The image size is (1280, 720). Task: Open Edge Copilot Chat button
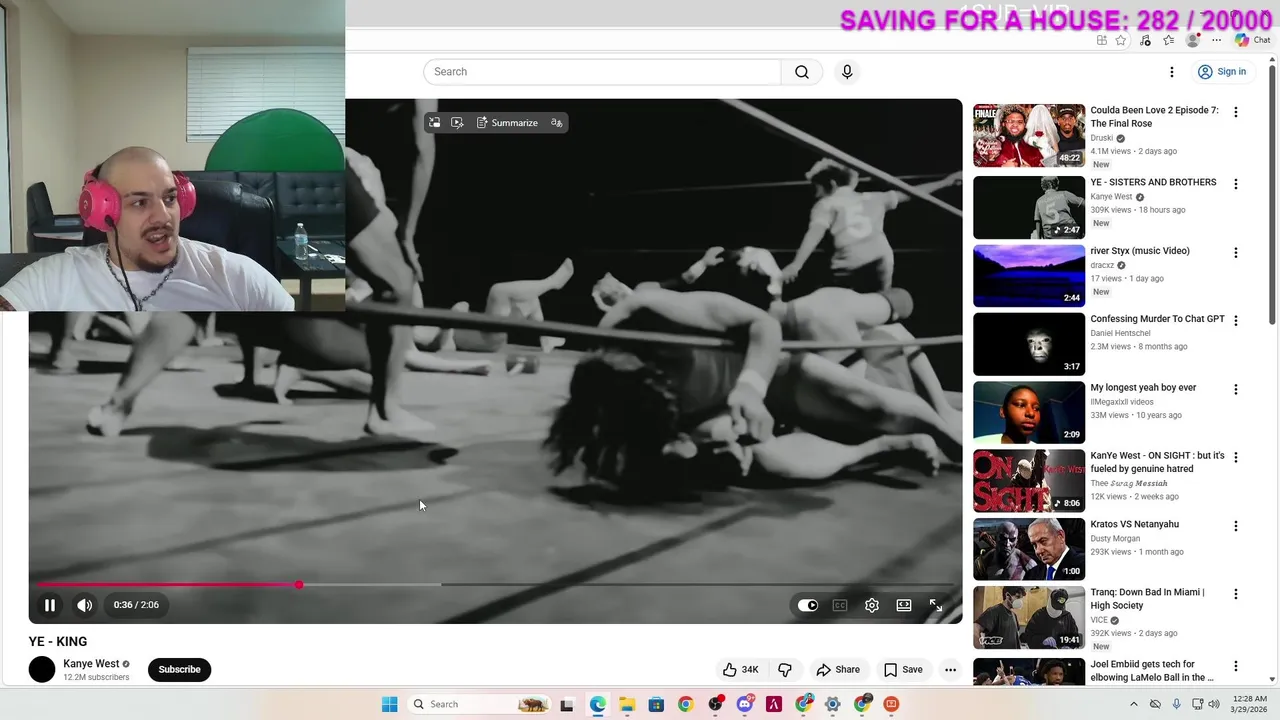click(x=1252, y=40)
